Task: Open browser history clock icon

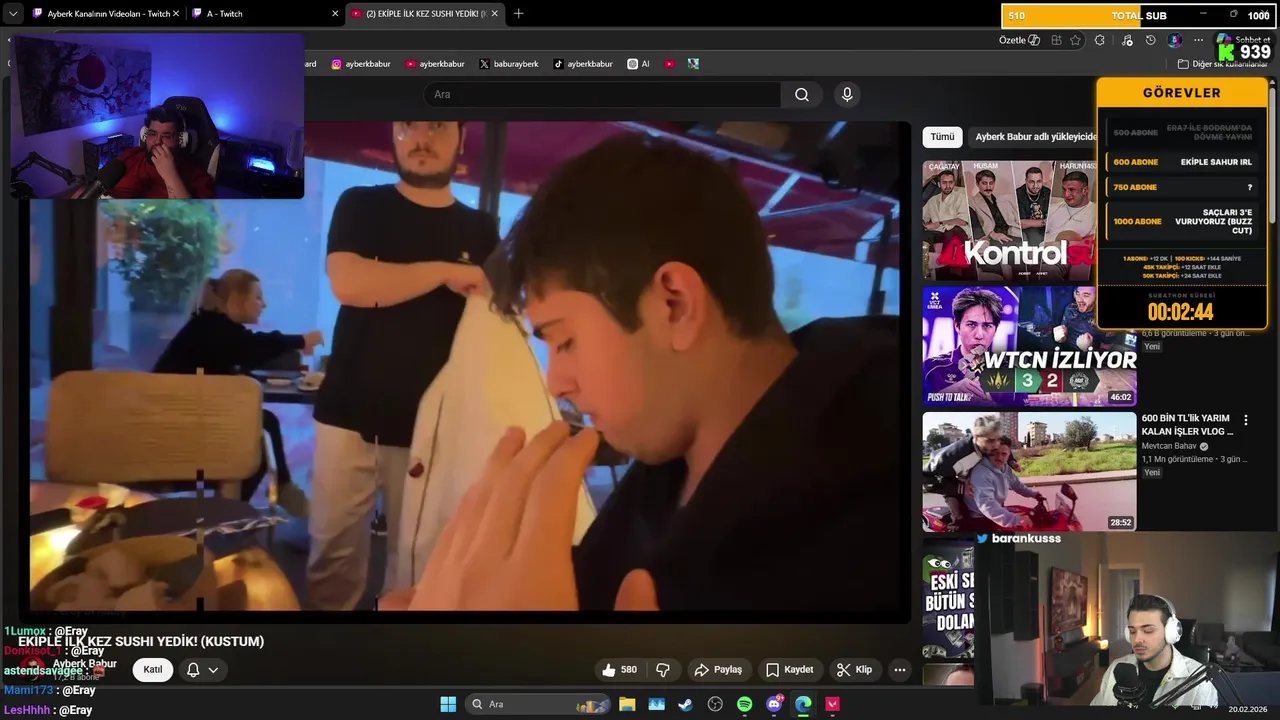Action: pyautogui.click(x=1150, y=40)
